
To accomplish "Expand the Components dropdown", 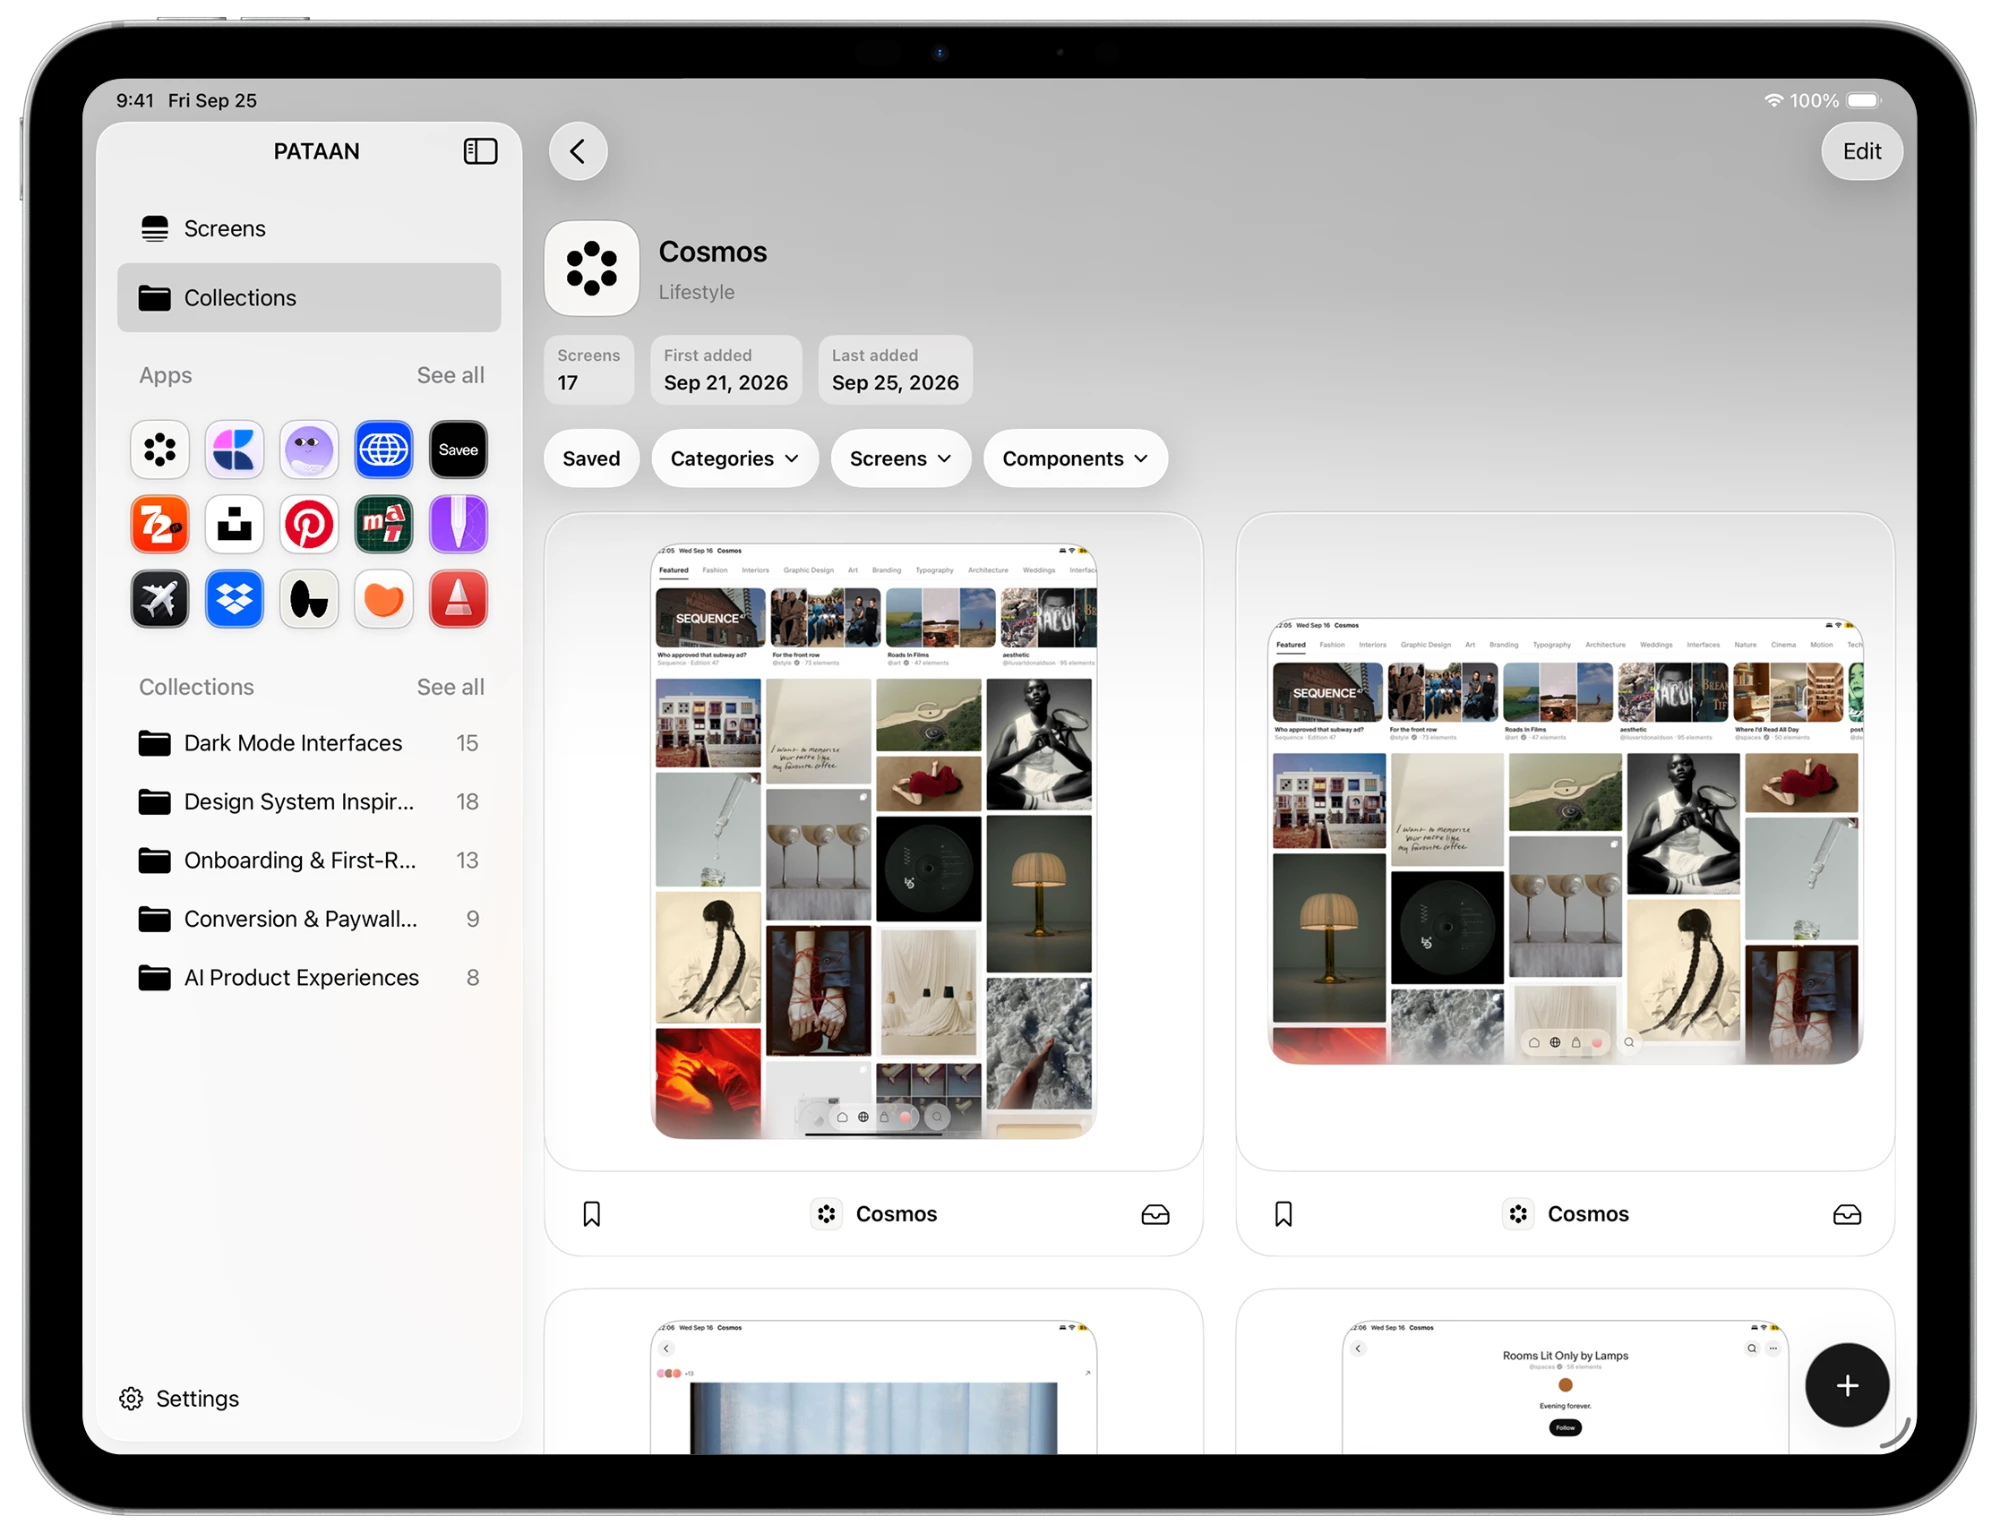I will point(1075,458).
